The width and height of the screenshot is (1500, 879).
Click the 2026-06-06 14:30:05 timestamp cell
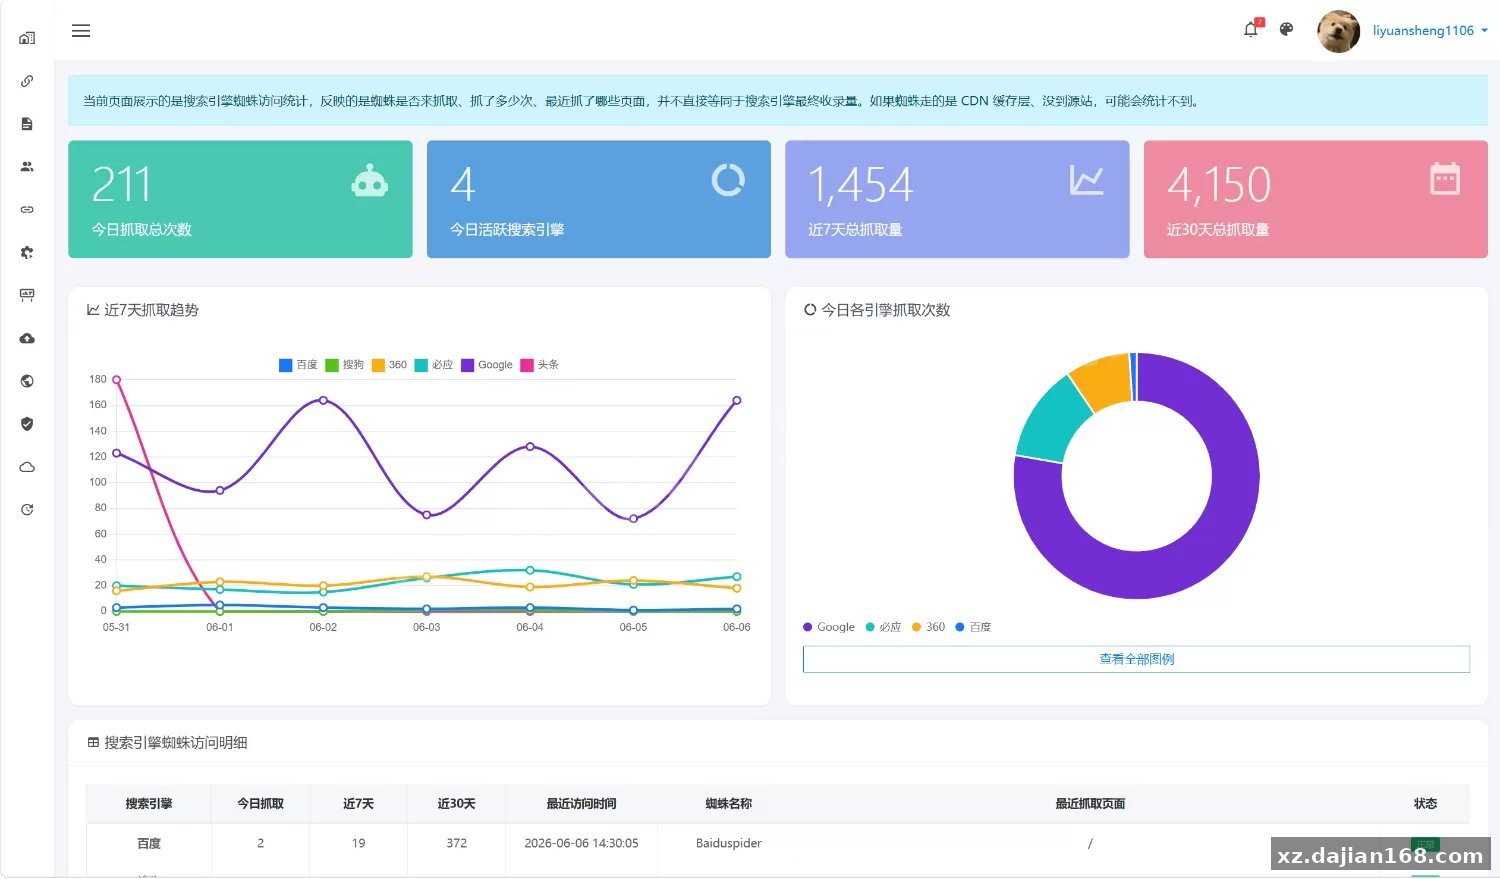tap(581, 843)
